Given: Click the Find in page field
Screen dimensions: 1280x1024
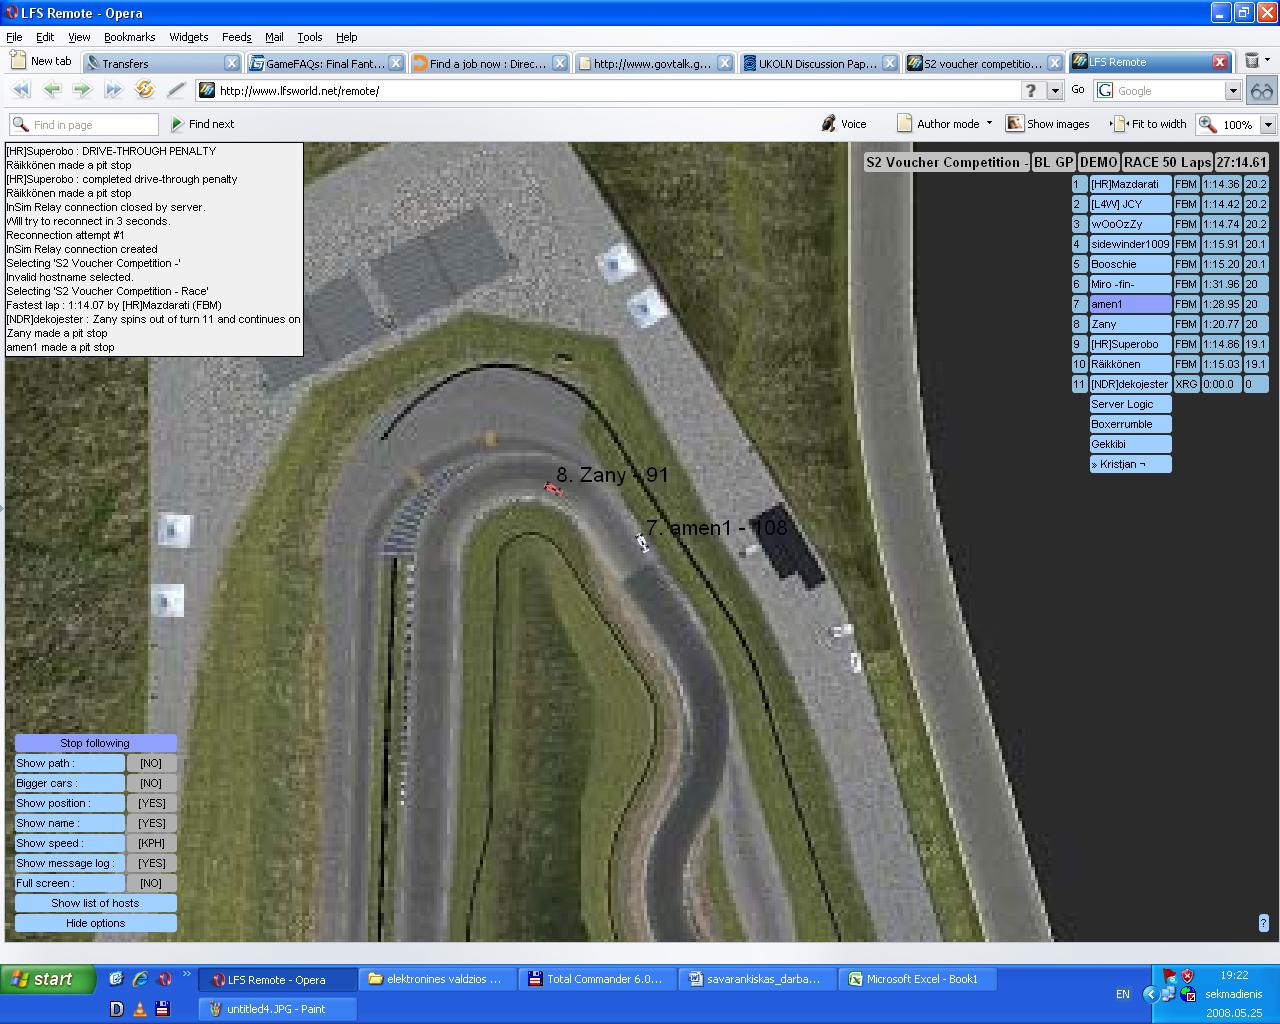Looking at the screenshot, I should coord(84,124).
